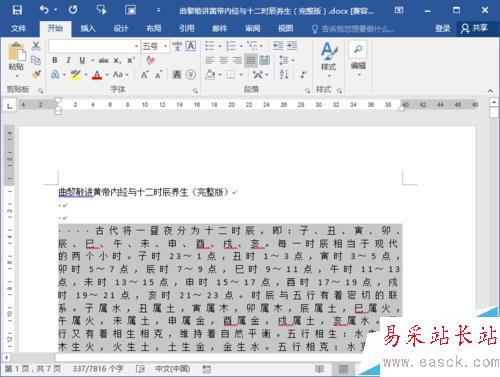Increase font size with grow font
This screenshot has height=377, width=500.
point(144,75)
